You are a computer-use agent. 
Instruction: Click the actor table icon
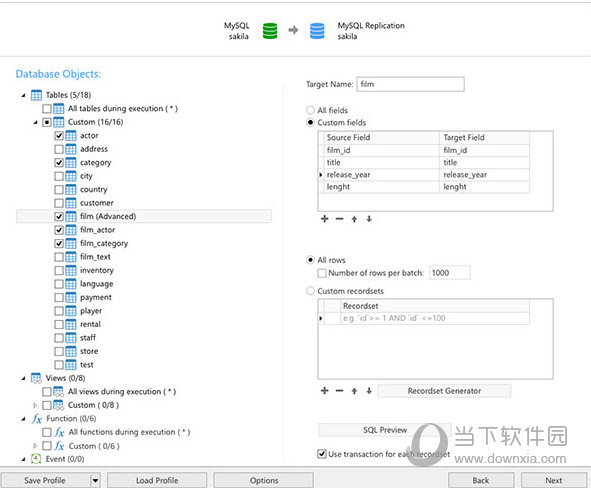pos(70,135)
